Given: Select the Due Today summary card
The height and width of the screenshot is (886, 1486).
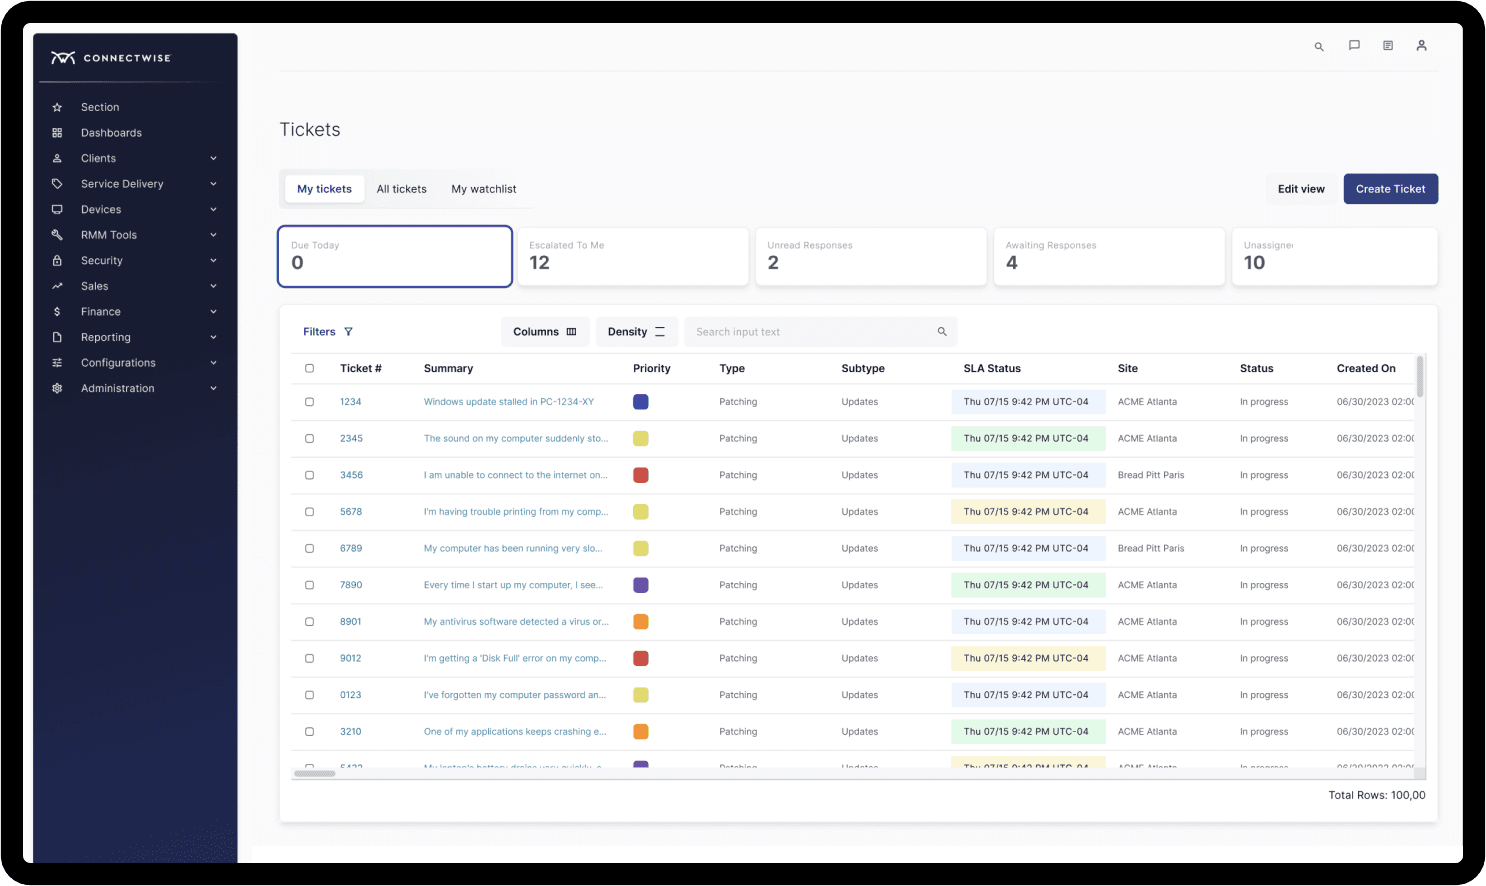Looking at the screenshot, I should click(x=395, y=257).
